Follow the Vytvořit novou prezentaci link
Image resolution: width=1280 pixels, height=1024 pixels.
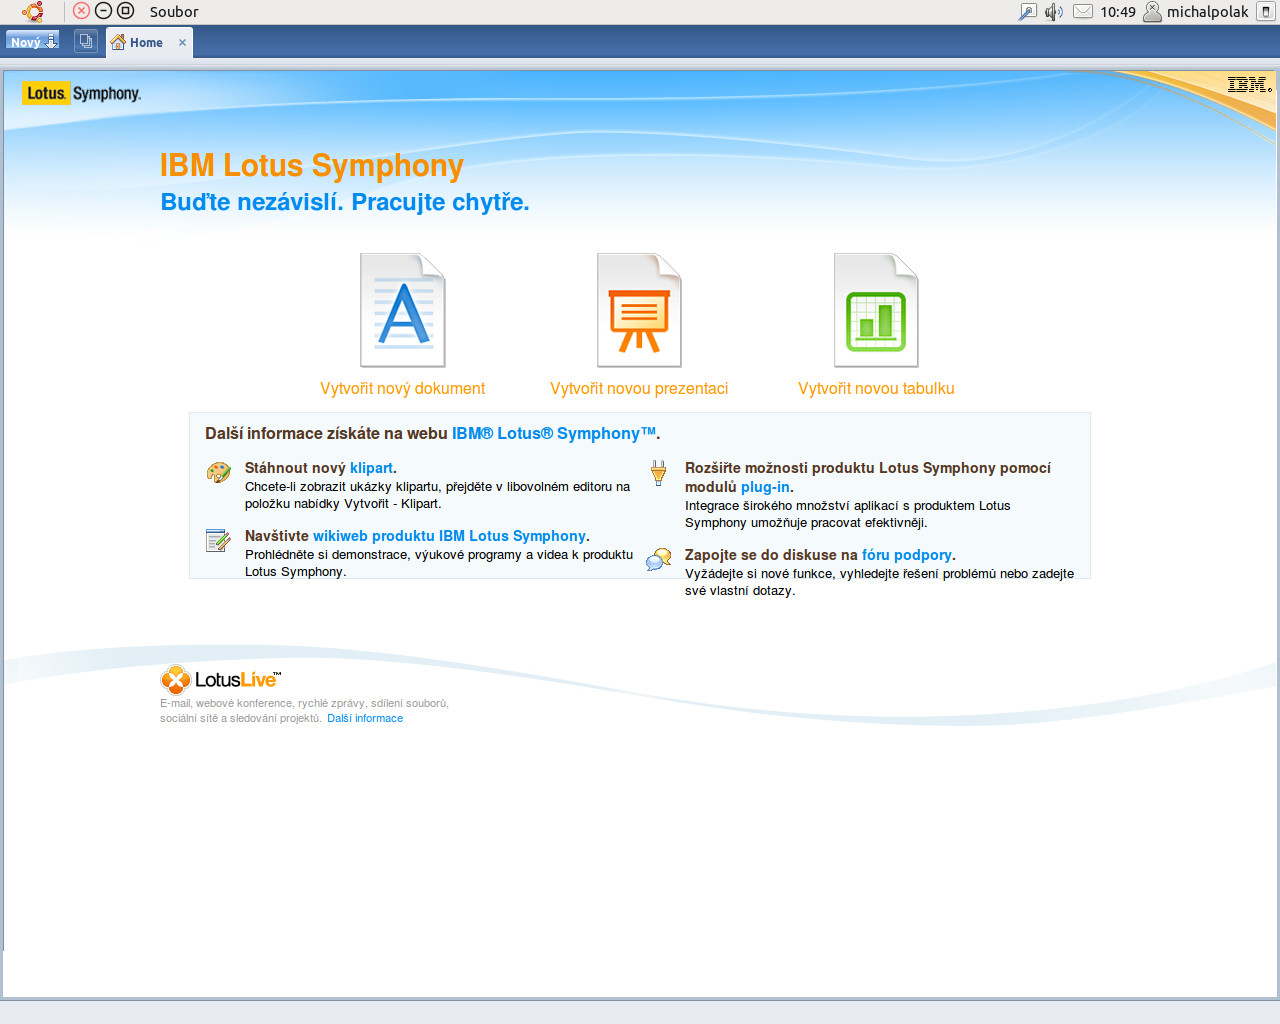pyautogui.click(x=639, y=388)
